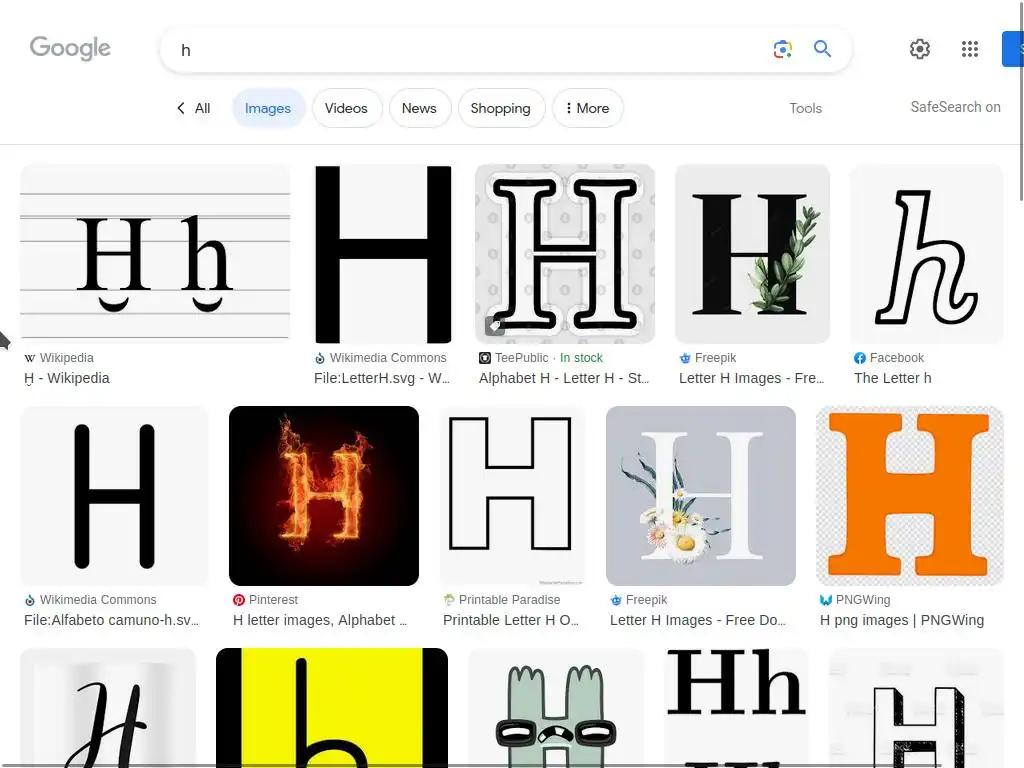Click the TeePublic source favicon
This screenshot has width=1024, height=768.
pyautogui.click(x=485, y=358)
